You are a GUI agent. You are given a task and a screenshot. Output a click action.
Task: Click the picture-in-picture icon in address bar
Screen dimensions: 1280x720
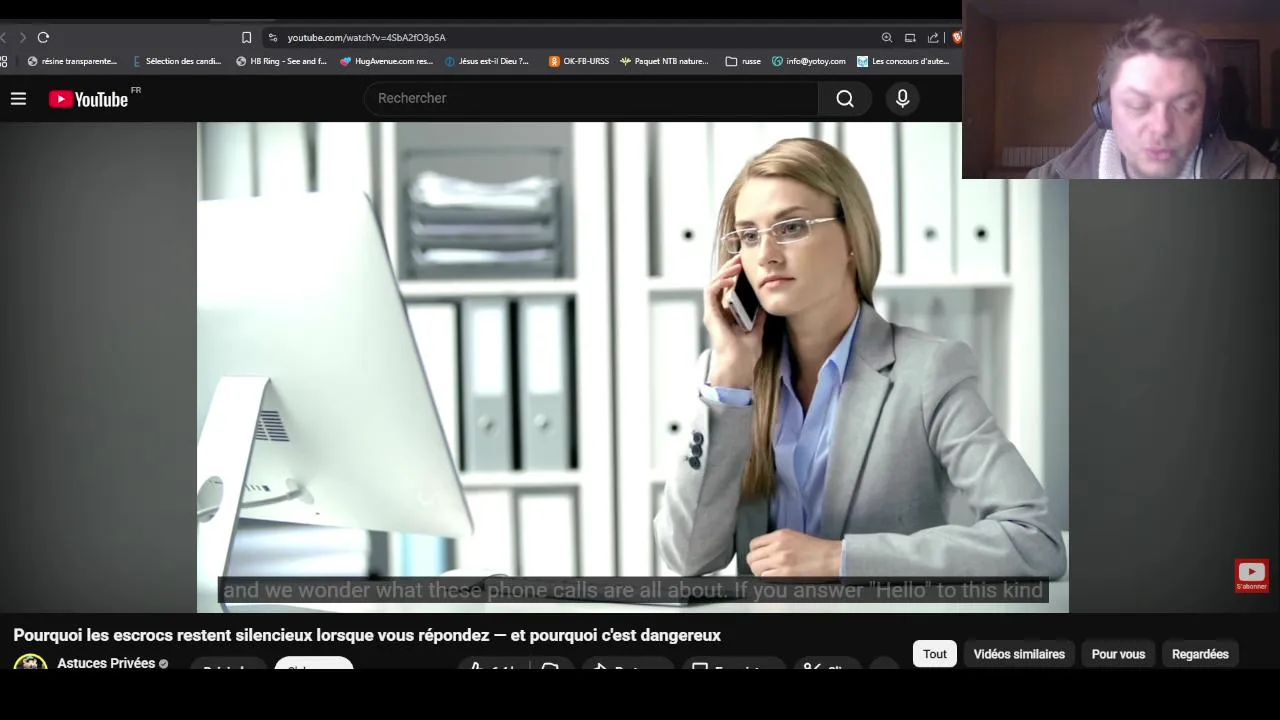910,37
